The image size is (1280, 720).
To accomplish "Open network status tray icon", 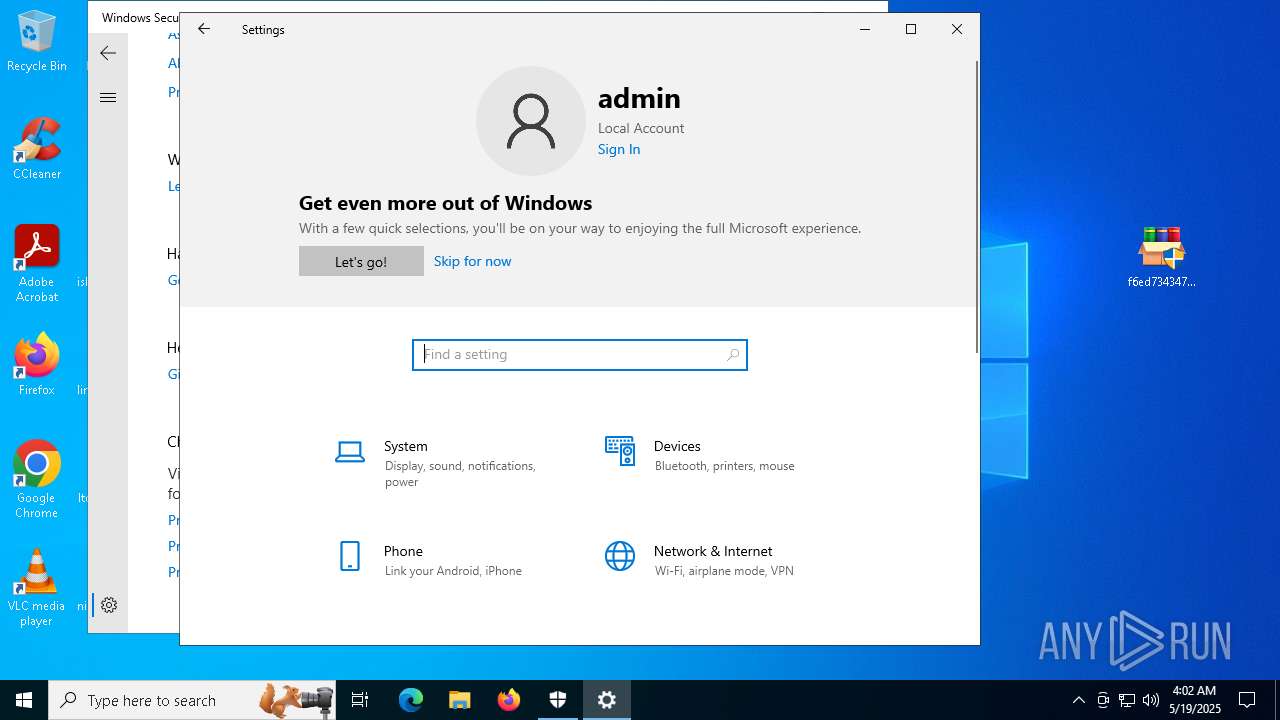I will tap(1127, 700).
